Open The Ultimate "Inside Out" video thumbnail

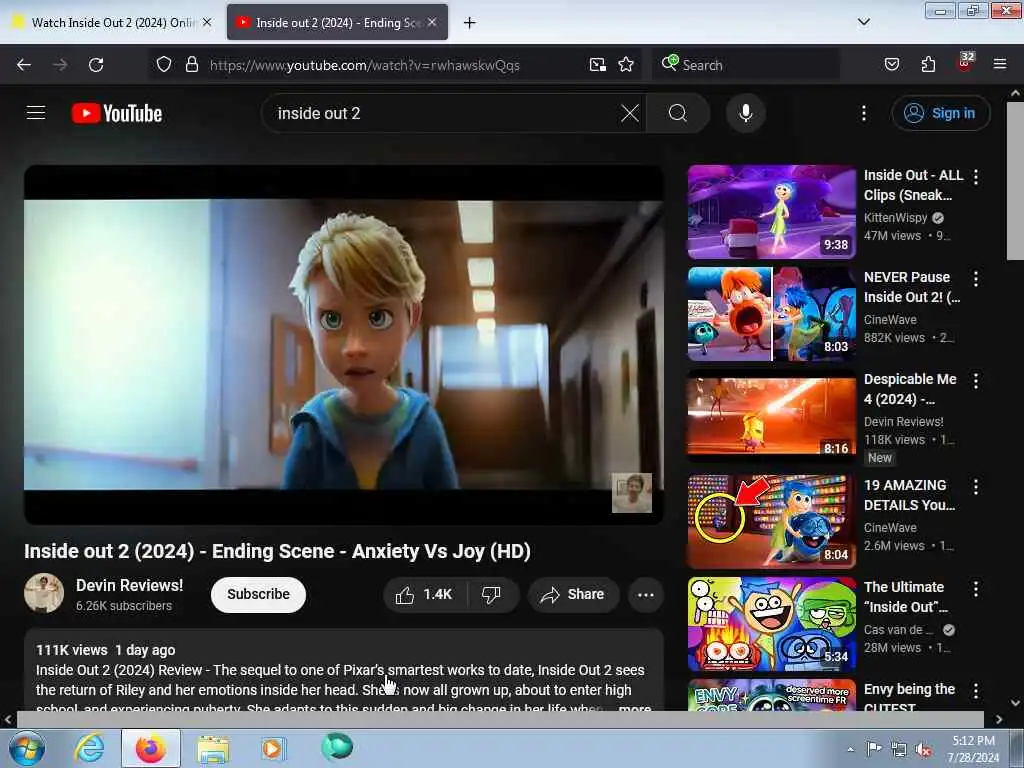(771, 624)
